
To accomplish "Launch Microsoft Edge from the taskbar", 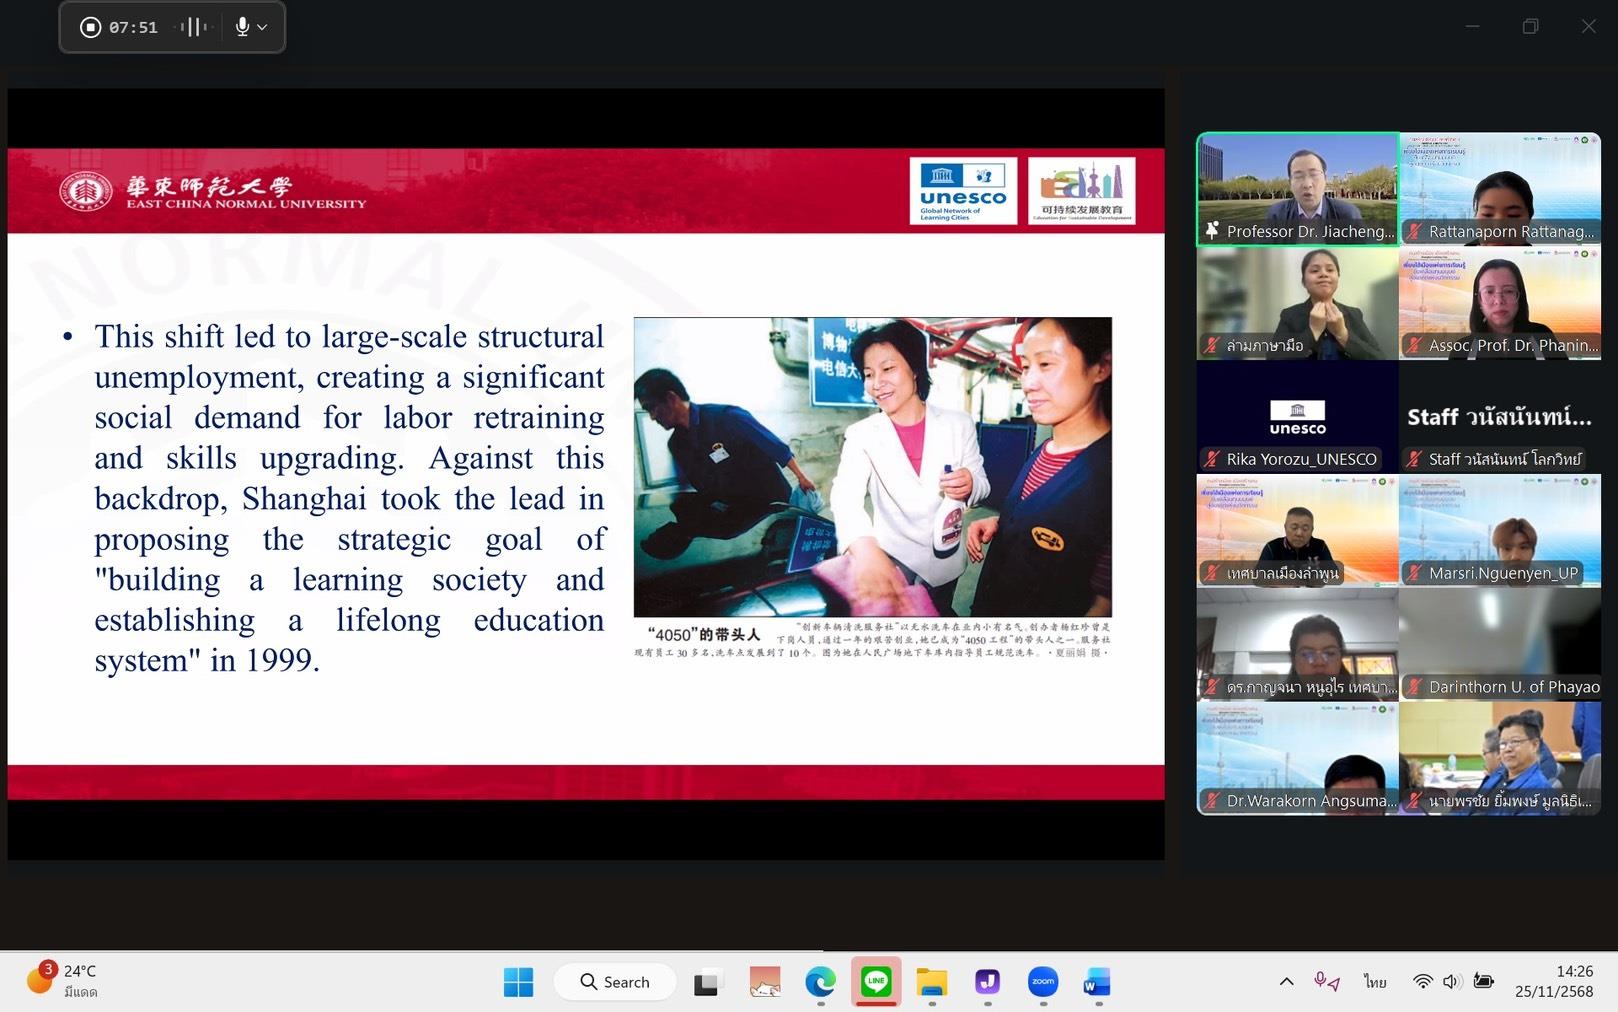I will tap(820, 982).
